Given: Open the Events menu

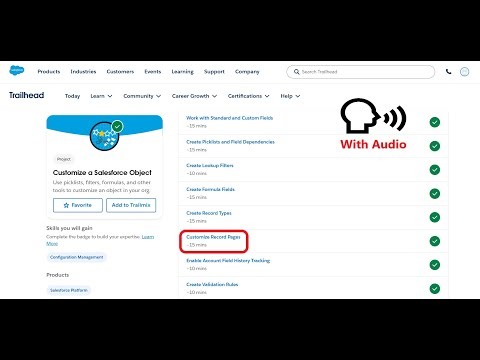Looking at the screenshot, I should [x=153, y=71].
